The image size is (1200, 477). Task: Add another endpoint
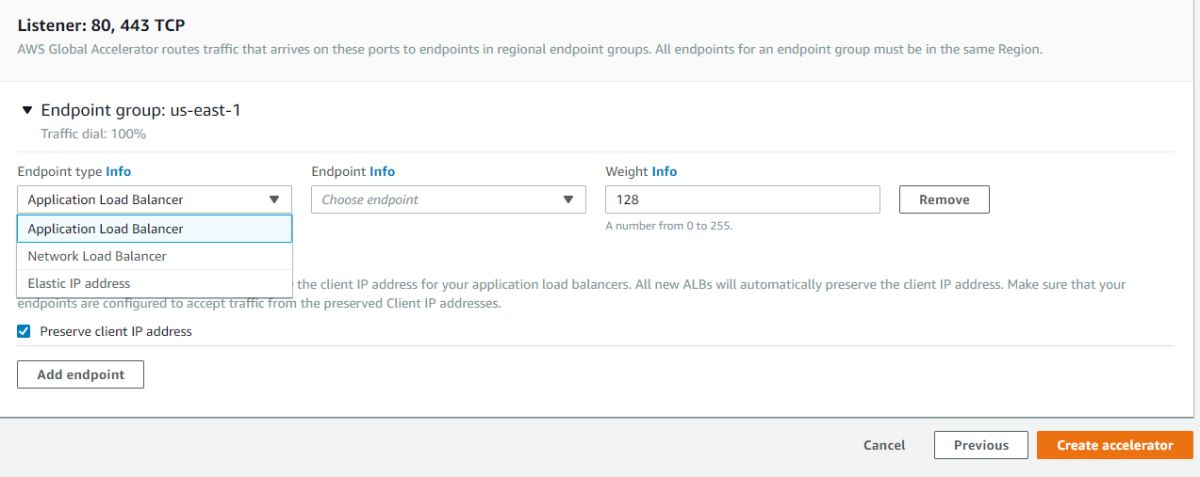click(81, 374)
